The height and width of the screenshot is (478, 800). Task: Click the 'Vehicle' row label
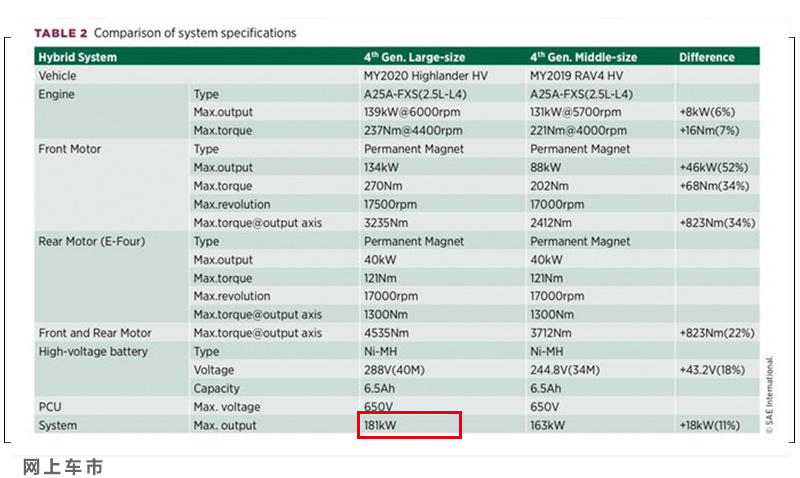57,76
